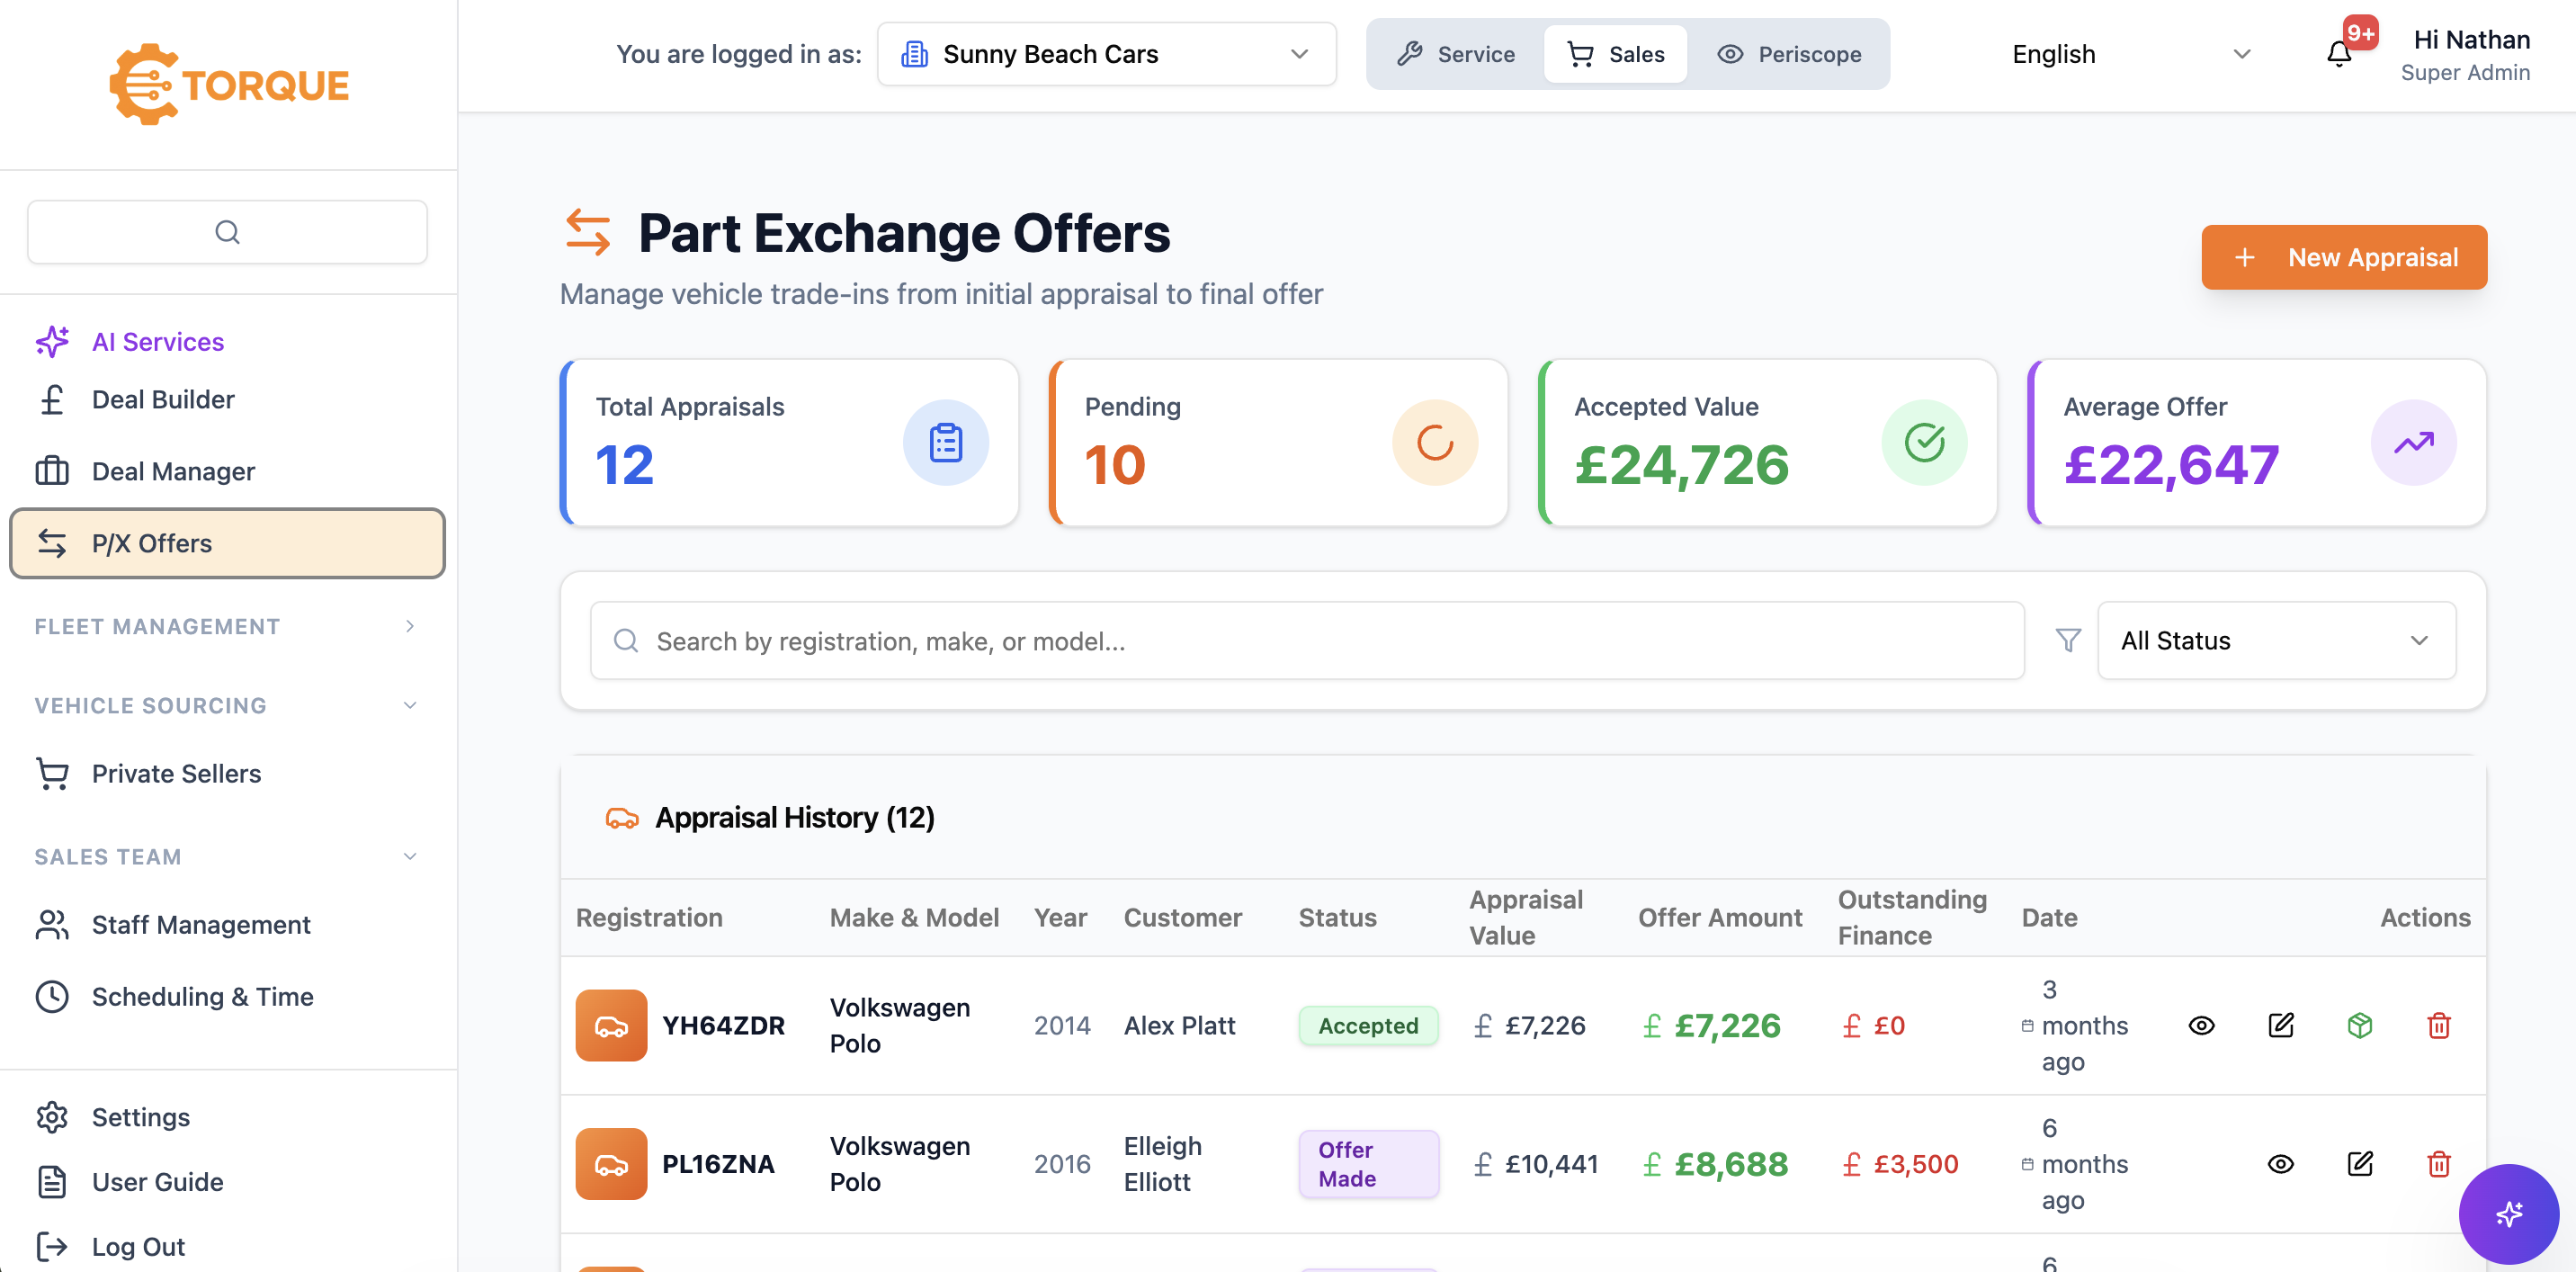Click the Settings gear icon
Viewport: 2576px width, 1272px height.
point(52,1117)
